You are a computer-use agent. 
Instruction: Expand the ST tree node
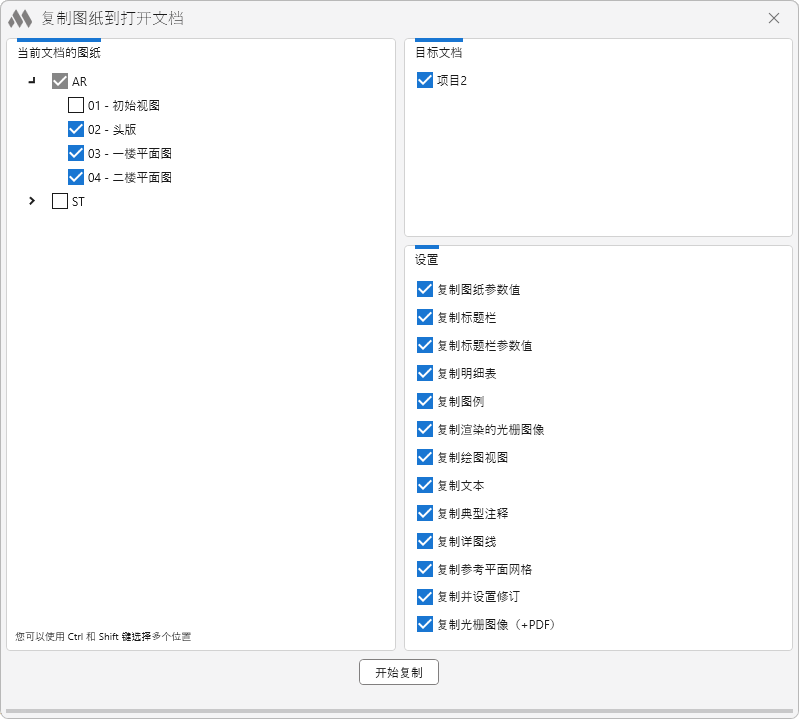click(32, 201)
